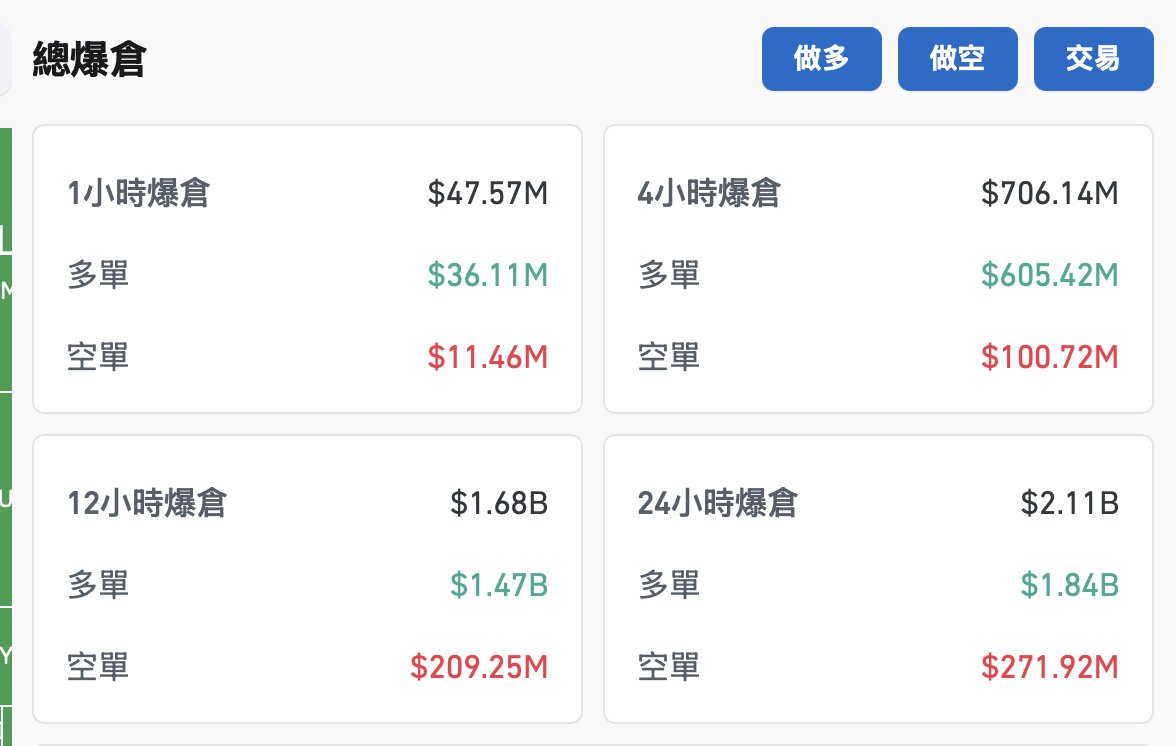Click the $706.14M total value
1176x746 pixels.
coord(1049,193)
